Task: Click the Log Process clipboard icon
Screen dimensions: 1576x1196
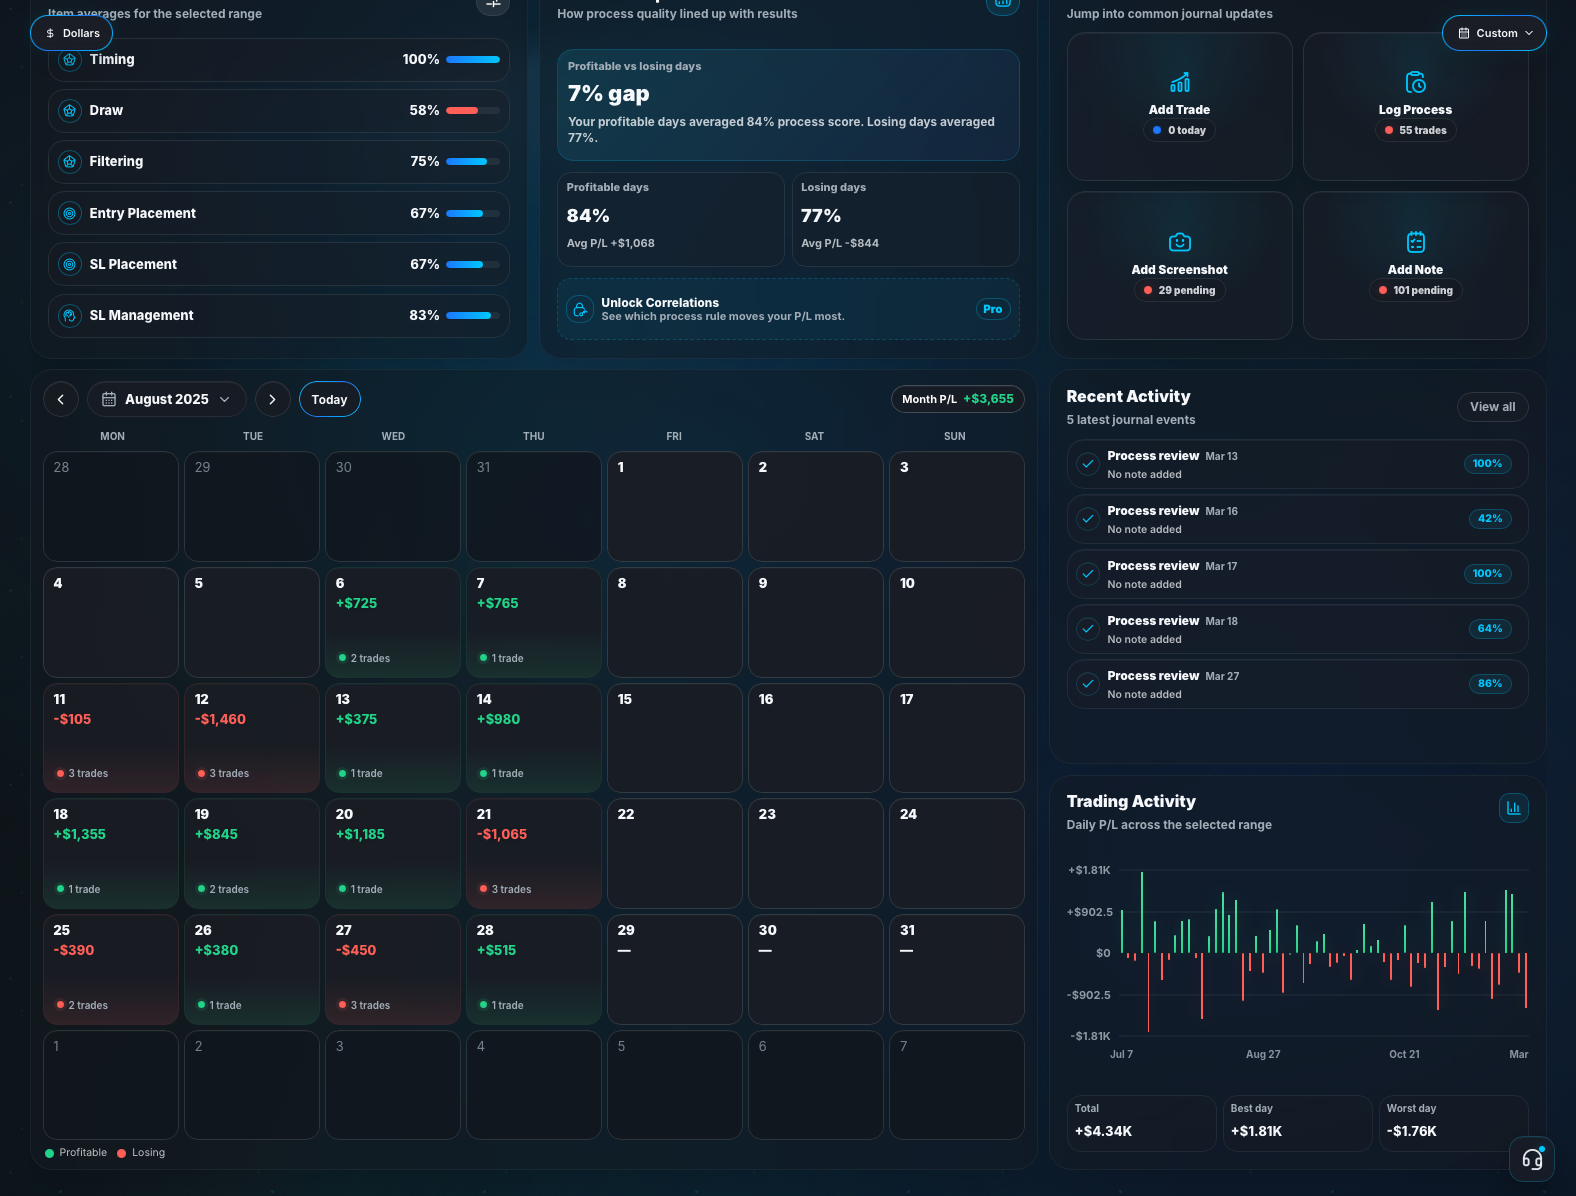Action: tap(1416, 82)
